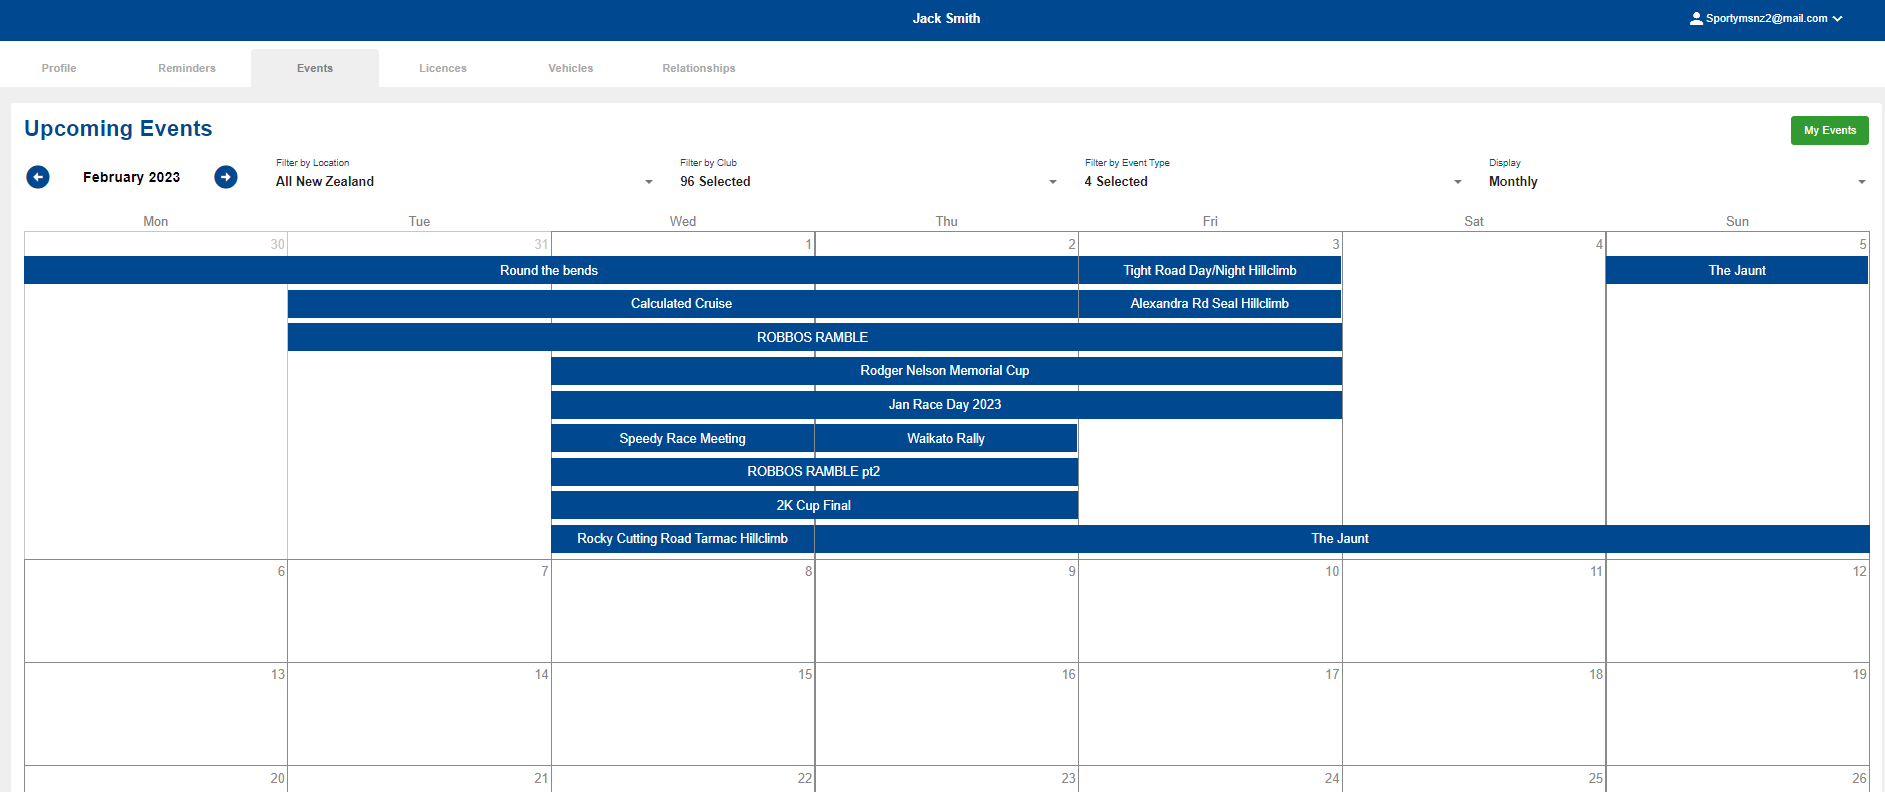1885x792 pixels.
Task: Open Alexandra Rd Seal Hillclimb event
Action: click(x=1210, y=303)
